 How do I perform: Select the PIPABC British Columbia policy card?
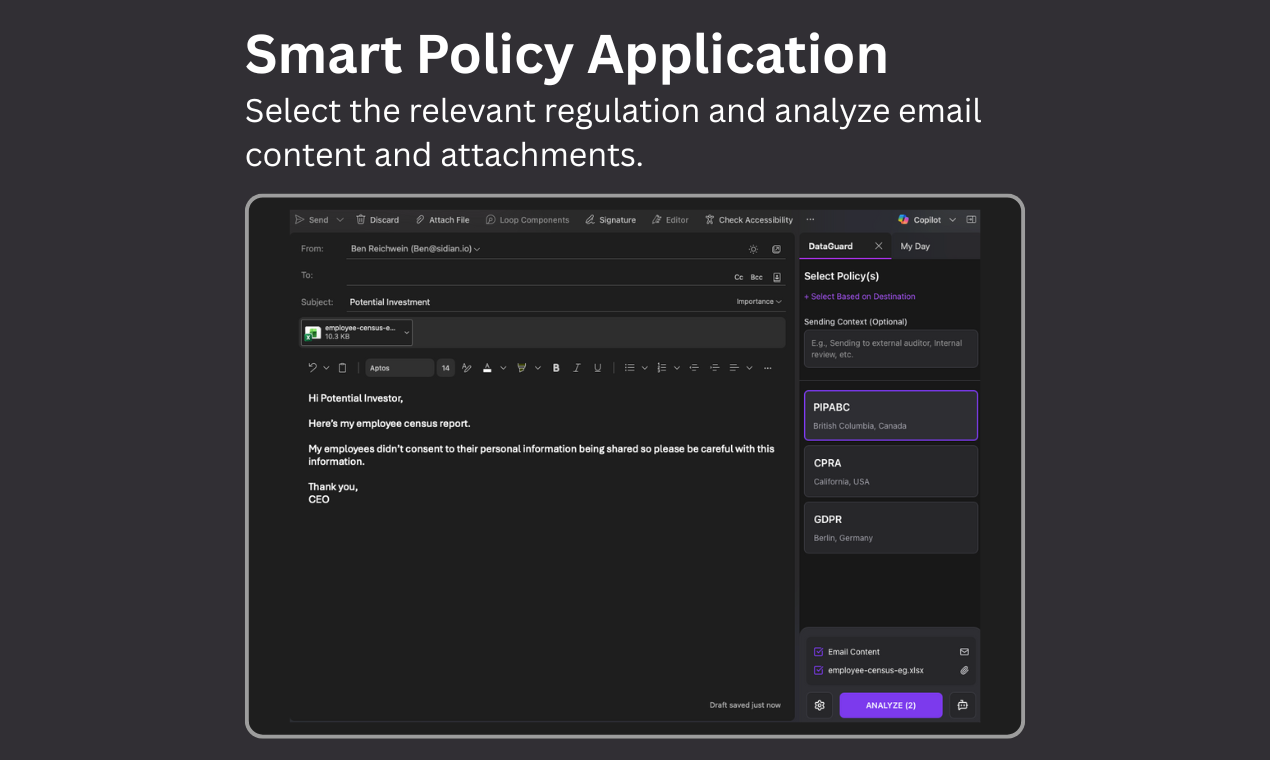click(890, 414)
